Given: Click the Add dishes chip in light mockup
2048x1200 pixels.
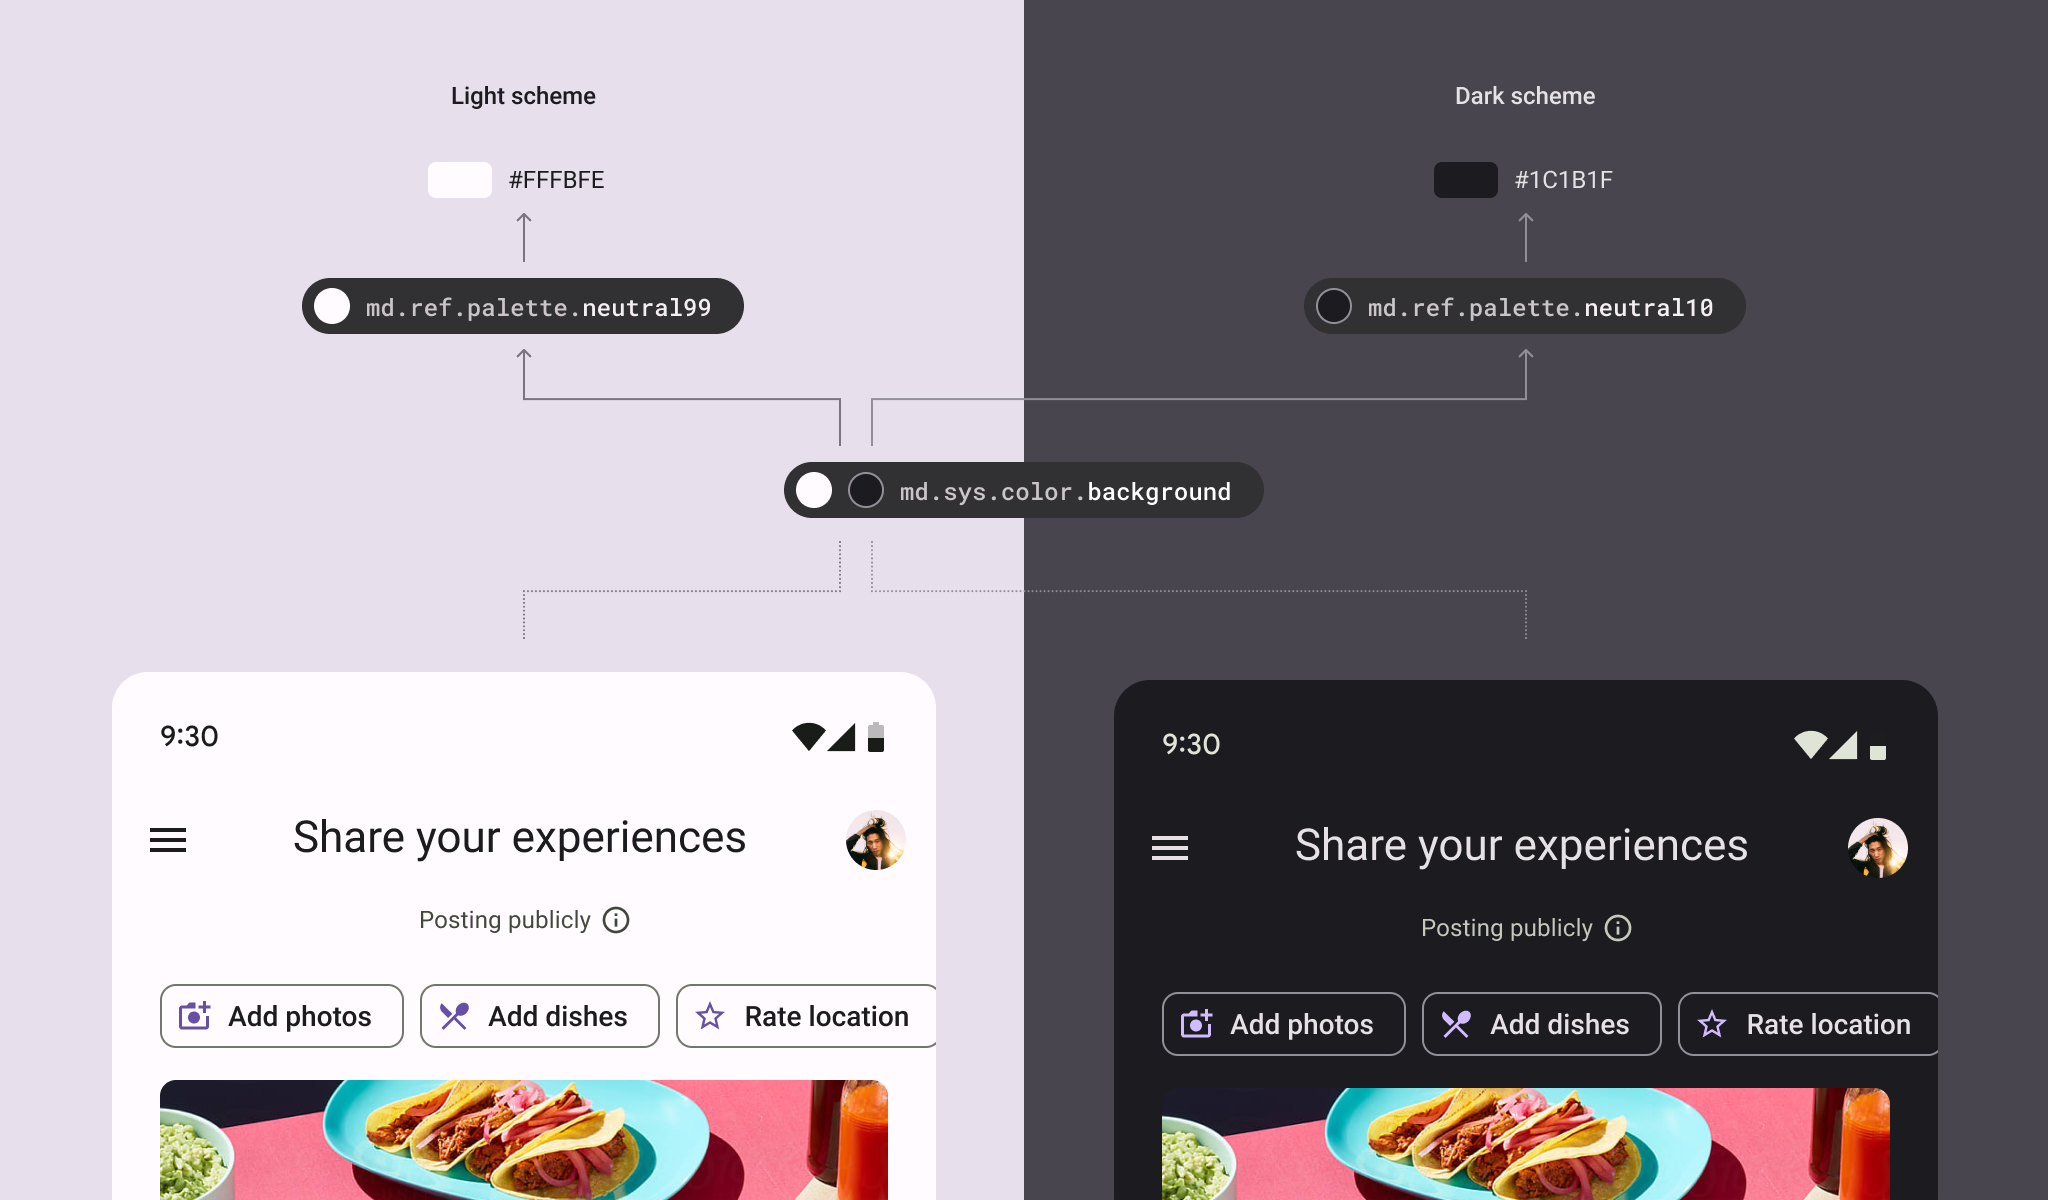Looking at the screenshot, I should [x=540, y=1016].
